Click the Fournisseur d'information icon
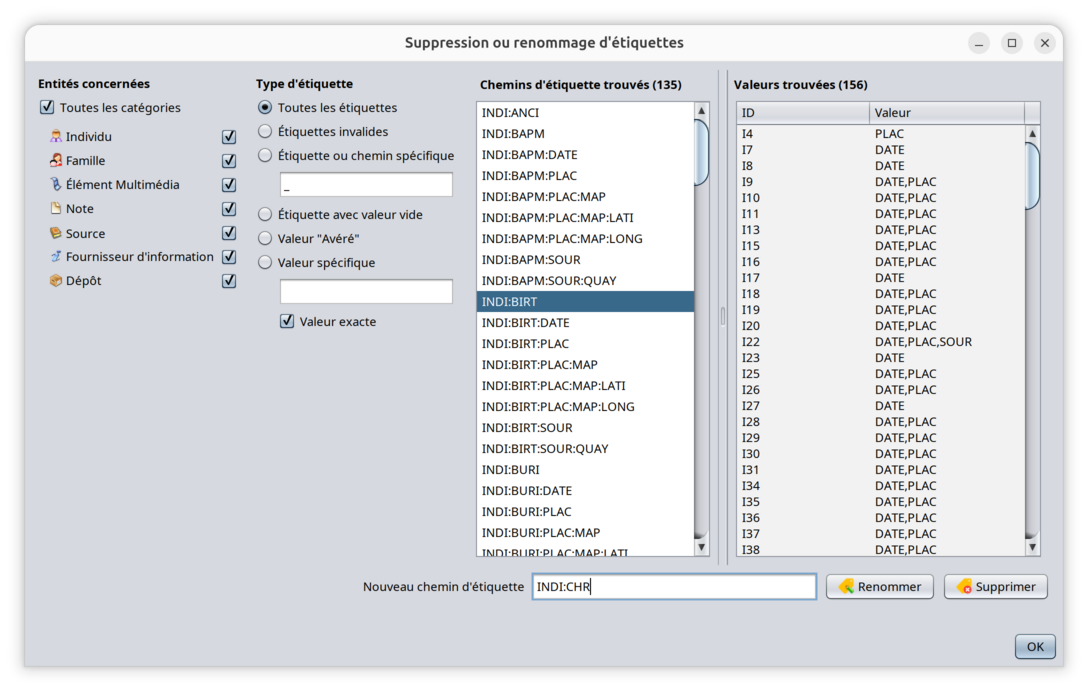 click(x=56, y=257)
